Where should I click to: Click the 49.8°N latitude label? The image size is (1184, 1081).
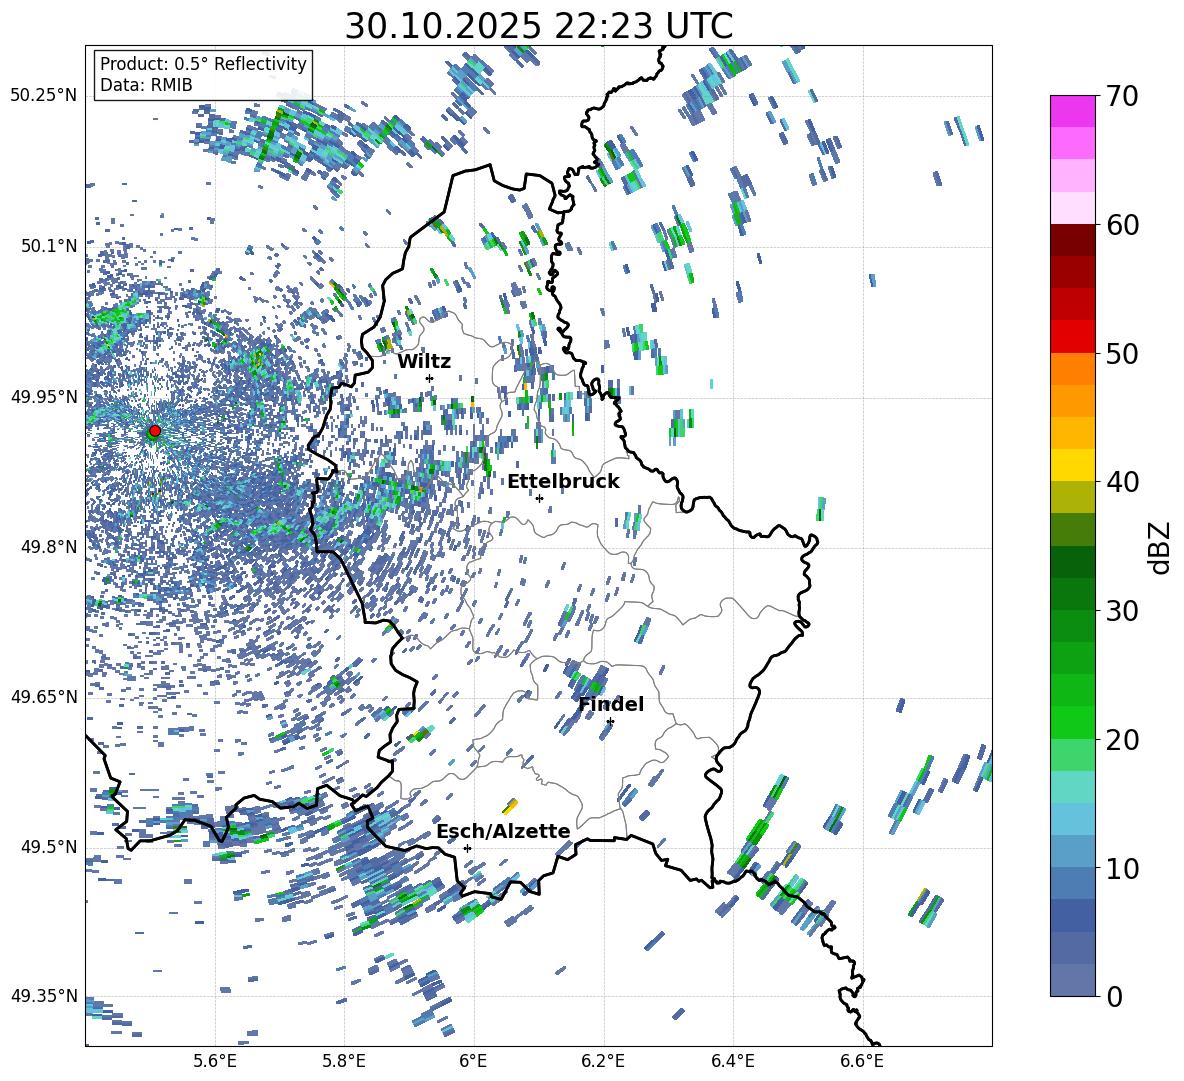tap(49, 547)
